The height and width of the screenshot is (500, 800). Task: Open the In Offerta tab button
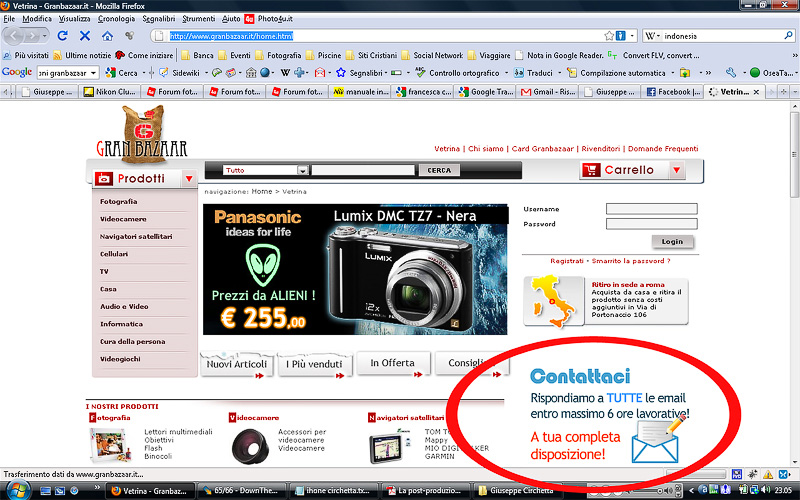coord(393,364)
